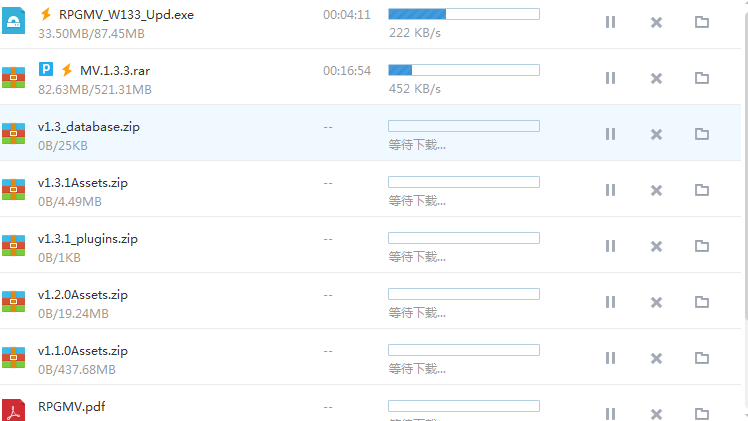Open folder for v1.3.1_plugins.zip
This screenshot has height=421, width=748.
(x=702, y=246)
